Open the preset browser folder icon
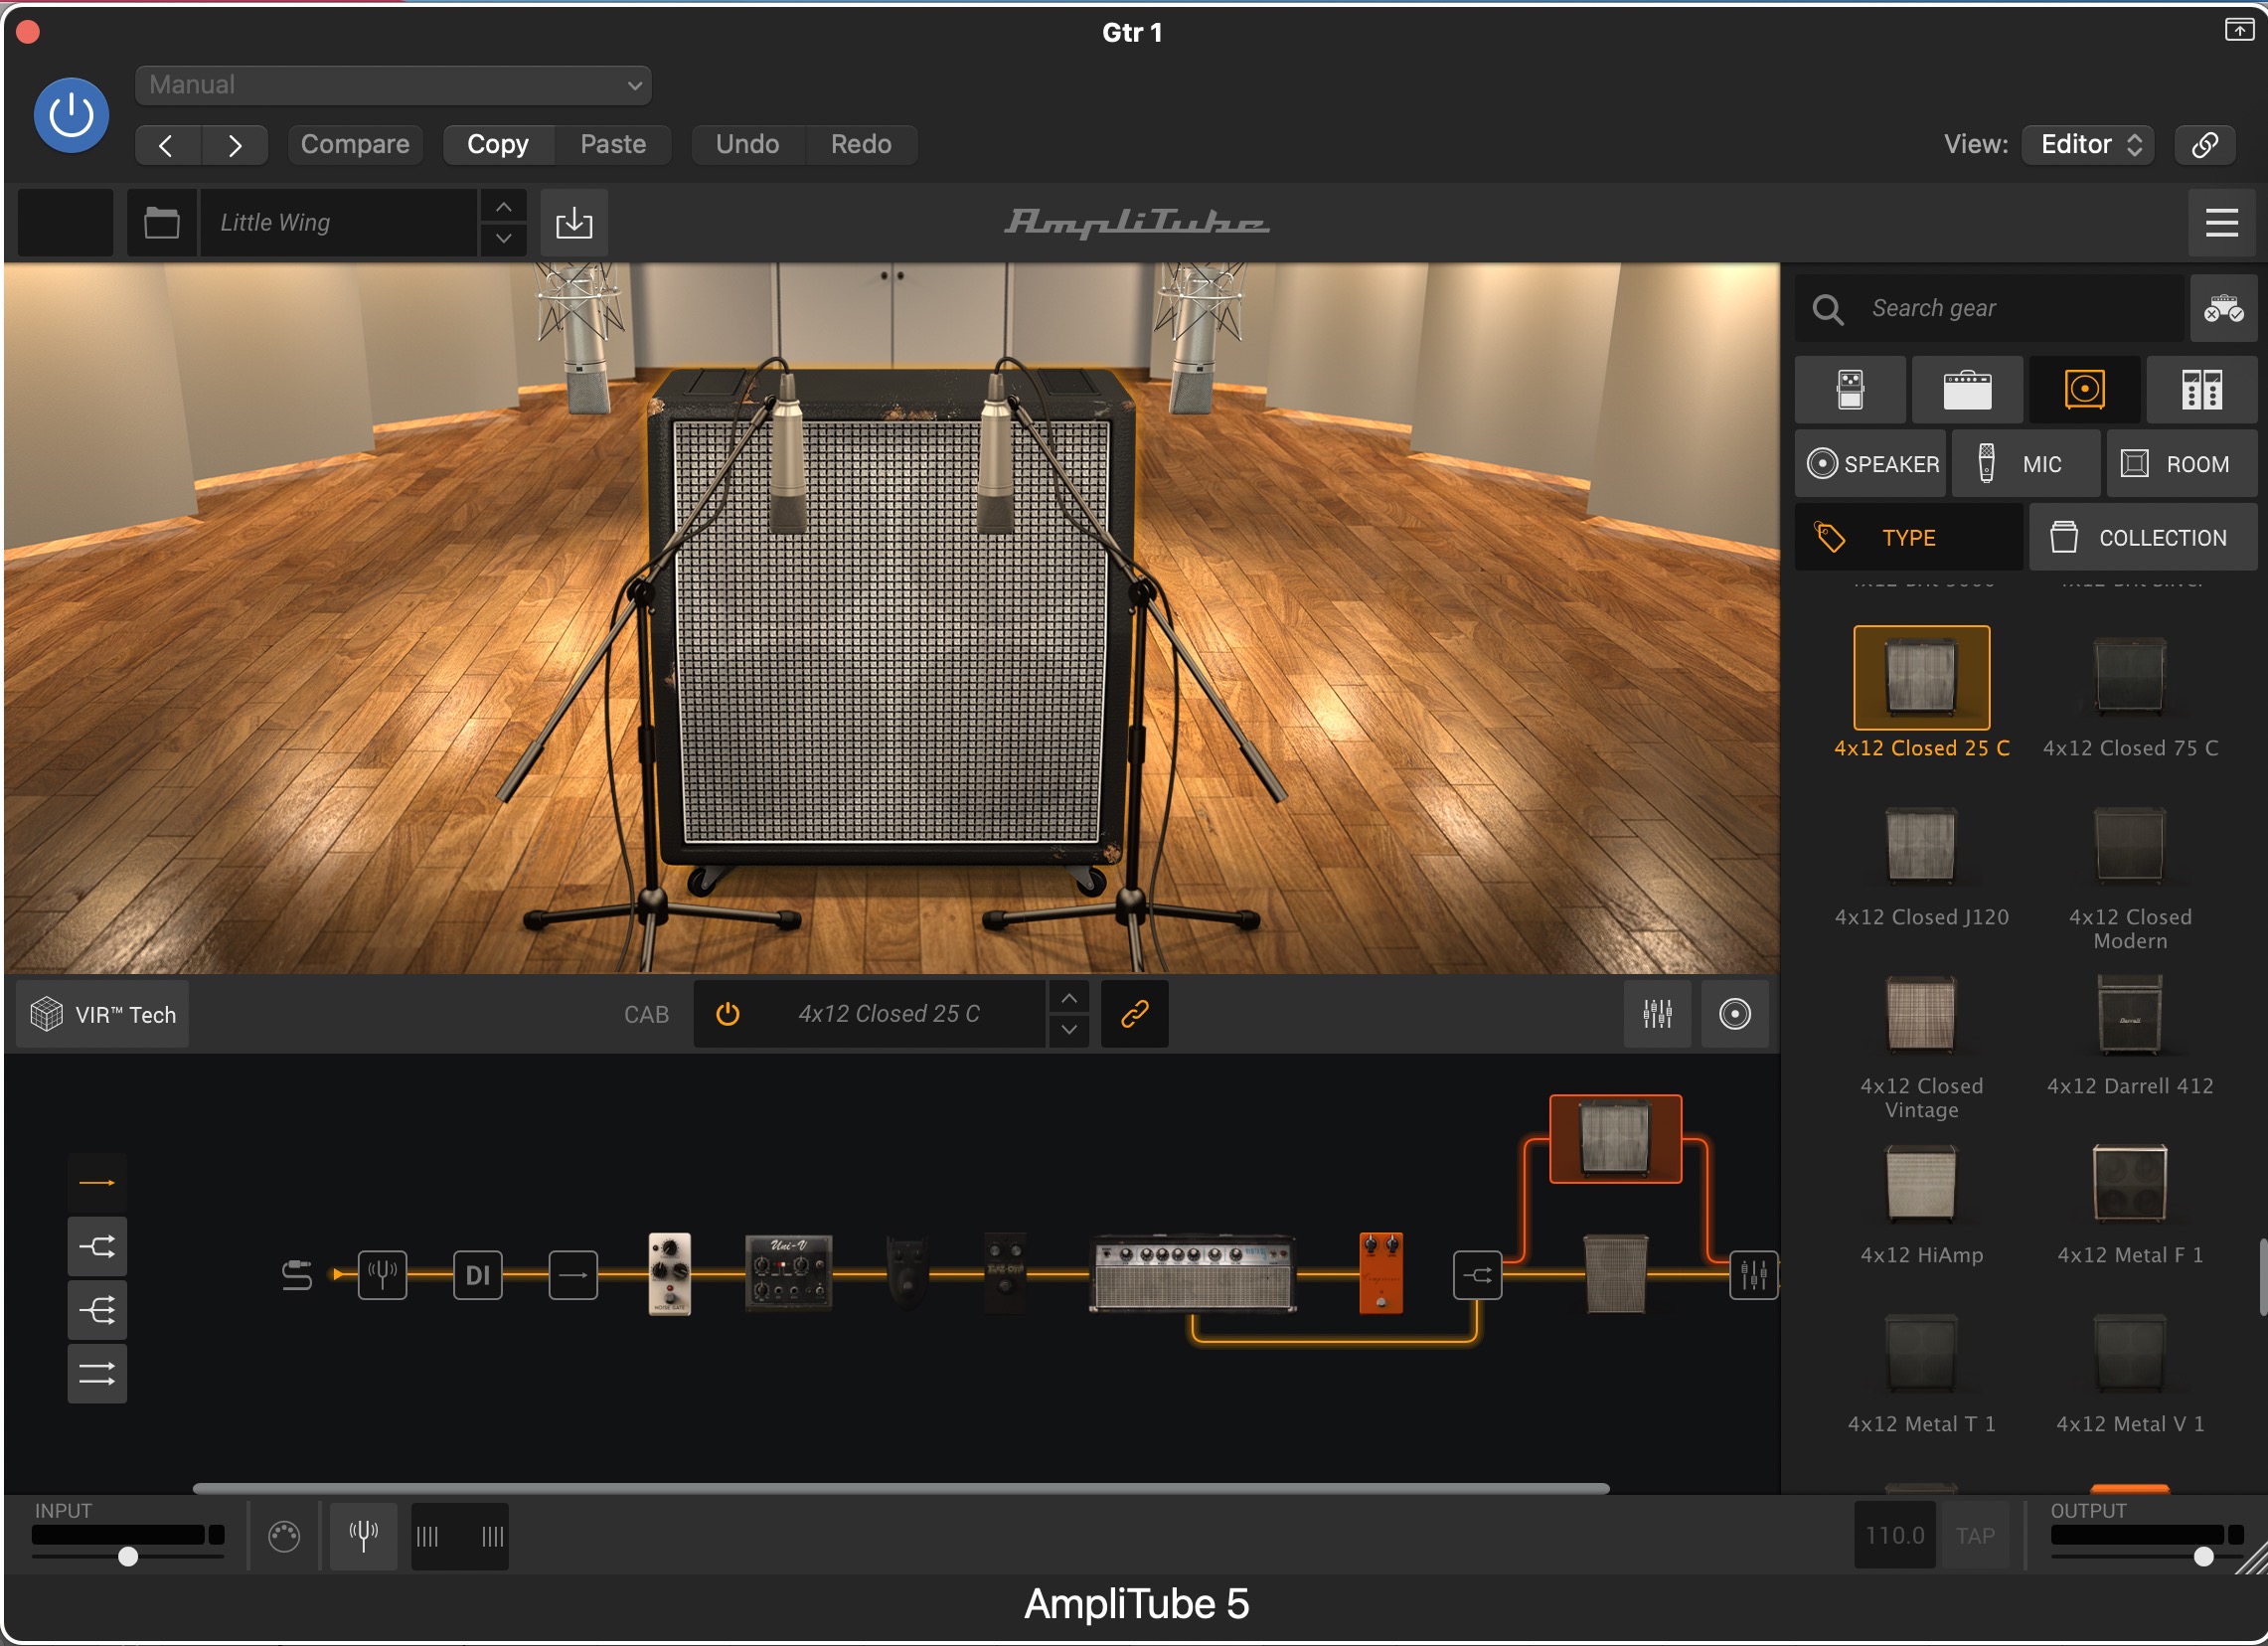2268x1646 pixels. 162,222
